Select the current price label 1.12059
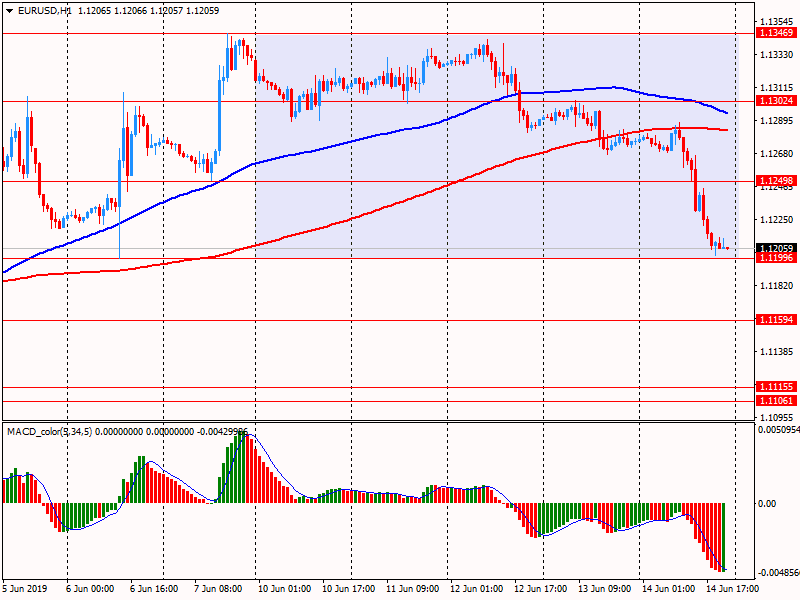This screenshot has width=800, height=600. (x=776, y=248)
